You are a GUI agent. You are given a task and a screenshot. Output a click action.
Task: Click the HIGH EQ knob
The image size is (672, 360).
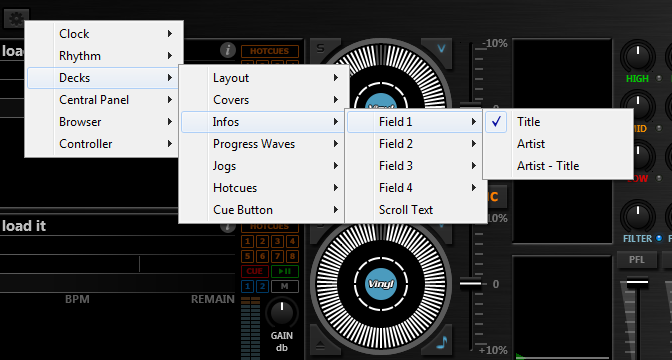click(x=638, y=56)
